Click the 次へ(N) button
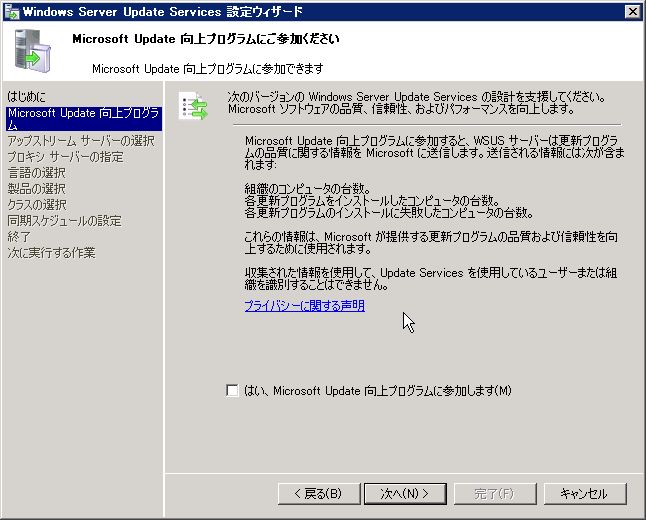Screen dimensions: 646x520 pos(405,494)
